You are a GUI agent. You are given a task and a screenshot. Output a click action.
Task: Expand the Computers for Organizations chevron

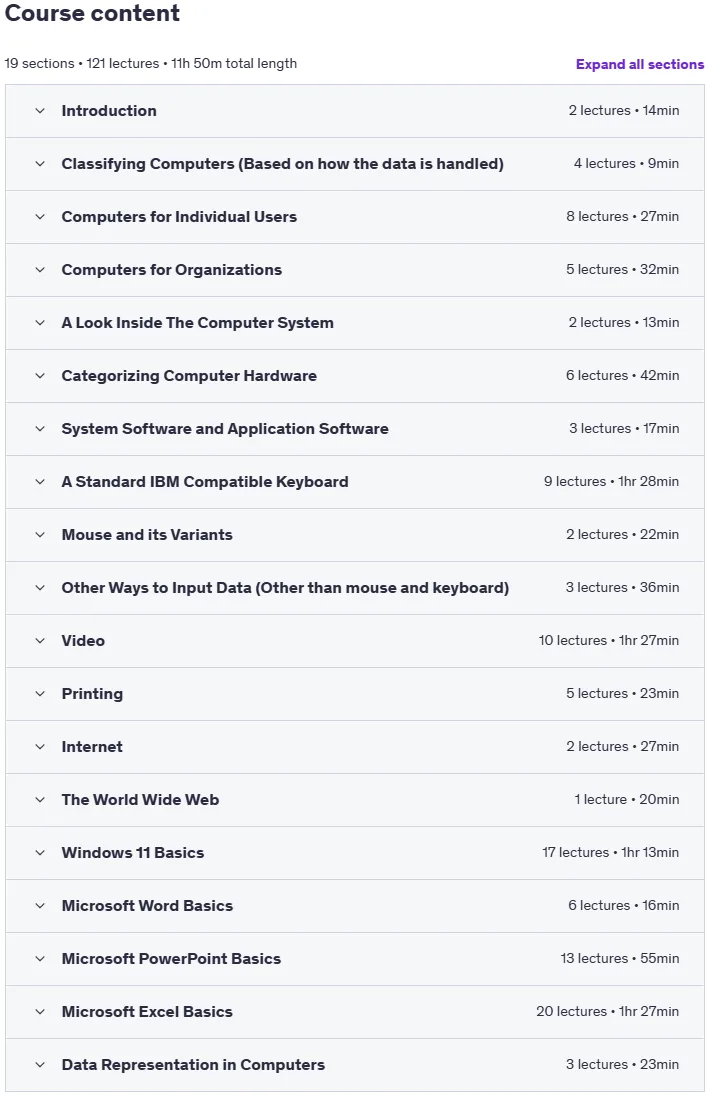tap(40, 270)
